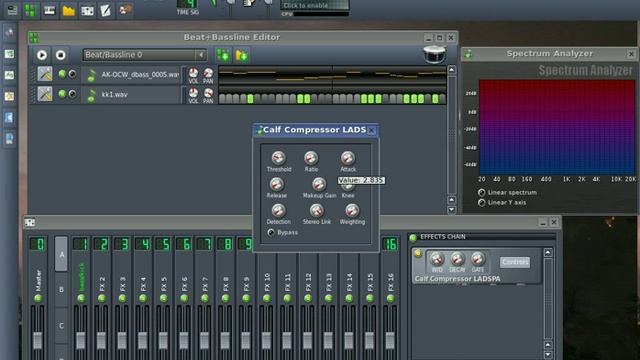Open the effect Controls button
The width and height of the screenshot is (640, 360).
pyautogui.click(x=515, y=262)
